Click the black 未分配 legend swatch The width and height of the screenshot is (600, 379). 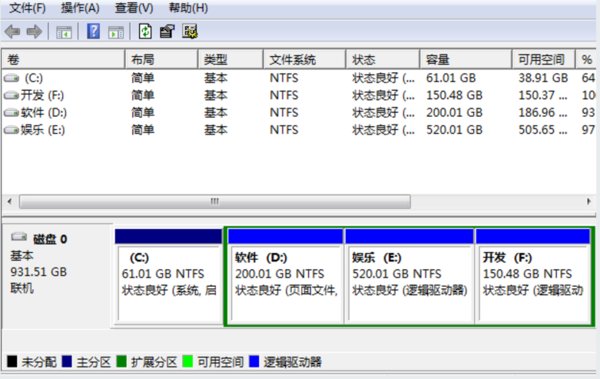[12, 361]
